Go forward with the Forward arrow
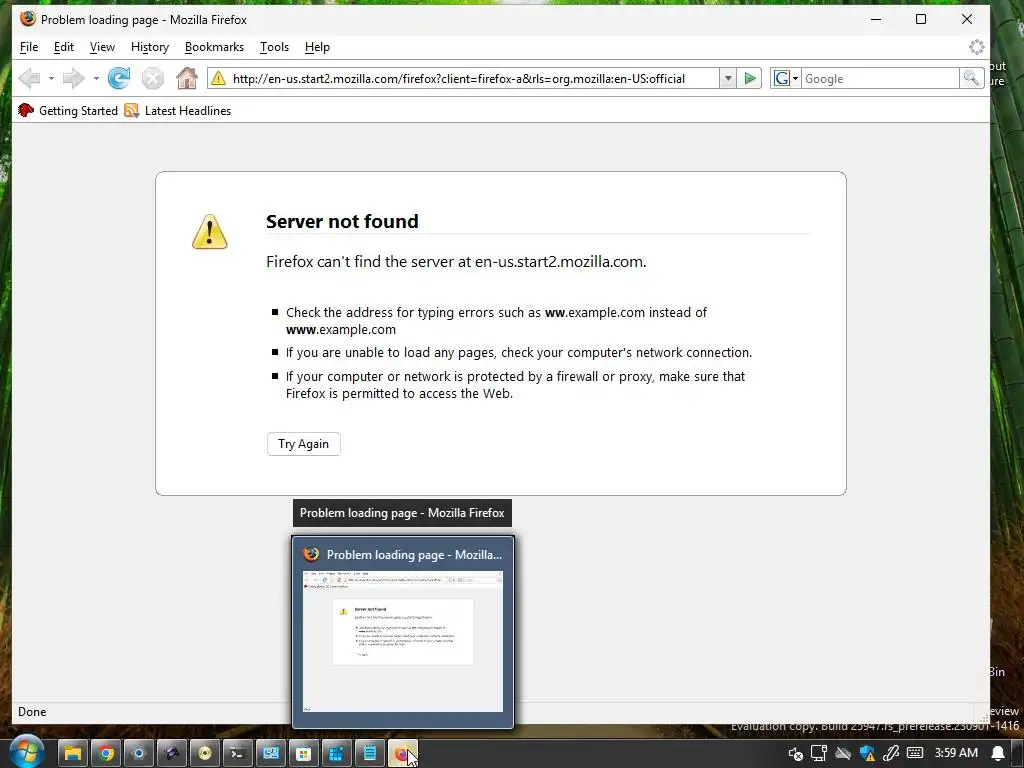This screenshot has height=768, width=1024. point(73,78)
